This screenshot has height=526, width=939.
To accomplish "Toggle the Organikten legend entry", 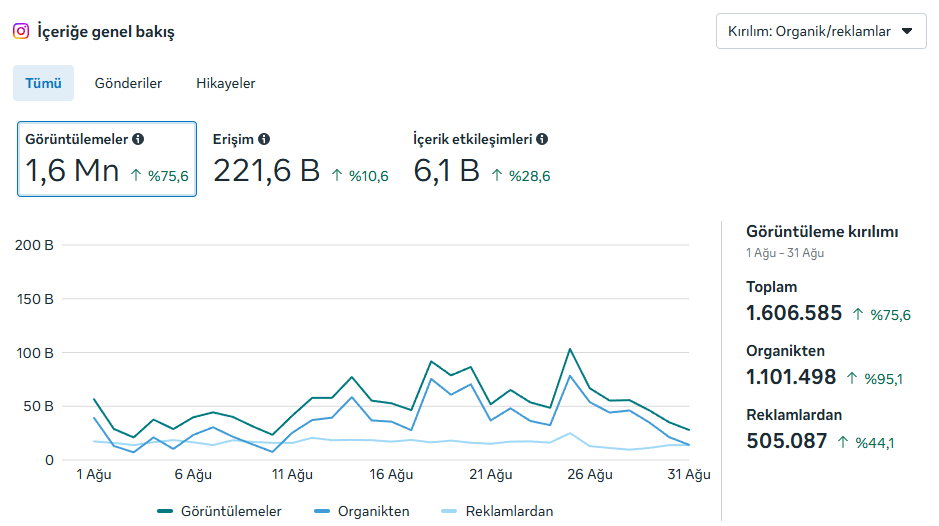I will [362, 511].
